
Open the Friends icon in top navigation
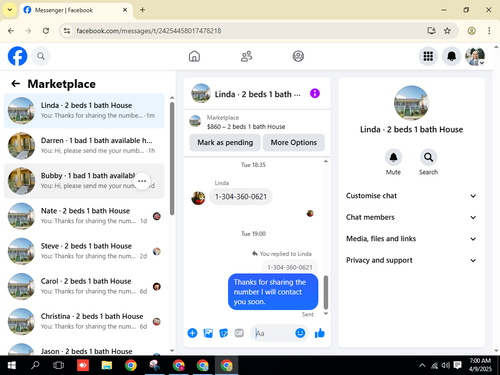click(246, 56)
